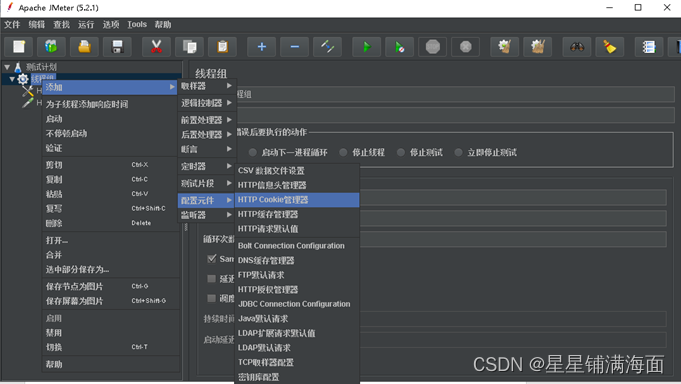Expand the 逻辑控制器 submenu
This screenshot has height=384, width=681.
(206, 103)
